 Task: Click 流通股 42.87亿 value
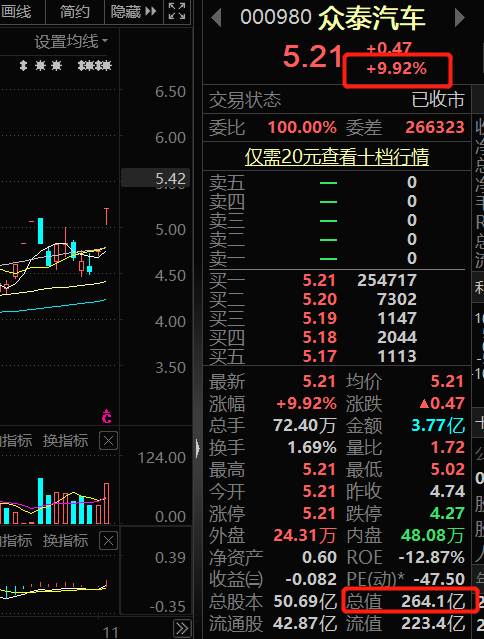coord(305,624)
